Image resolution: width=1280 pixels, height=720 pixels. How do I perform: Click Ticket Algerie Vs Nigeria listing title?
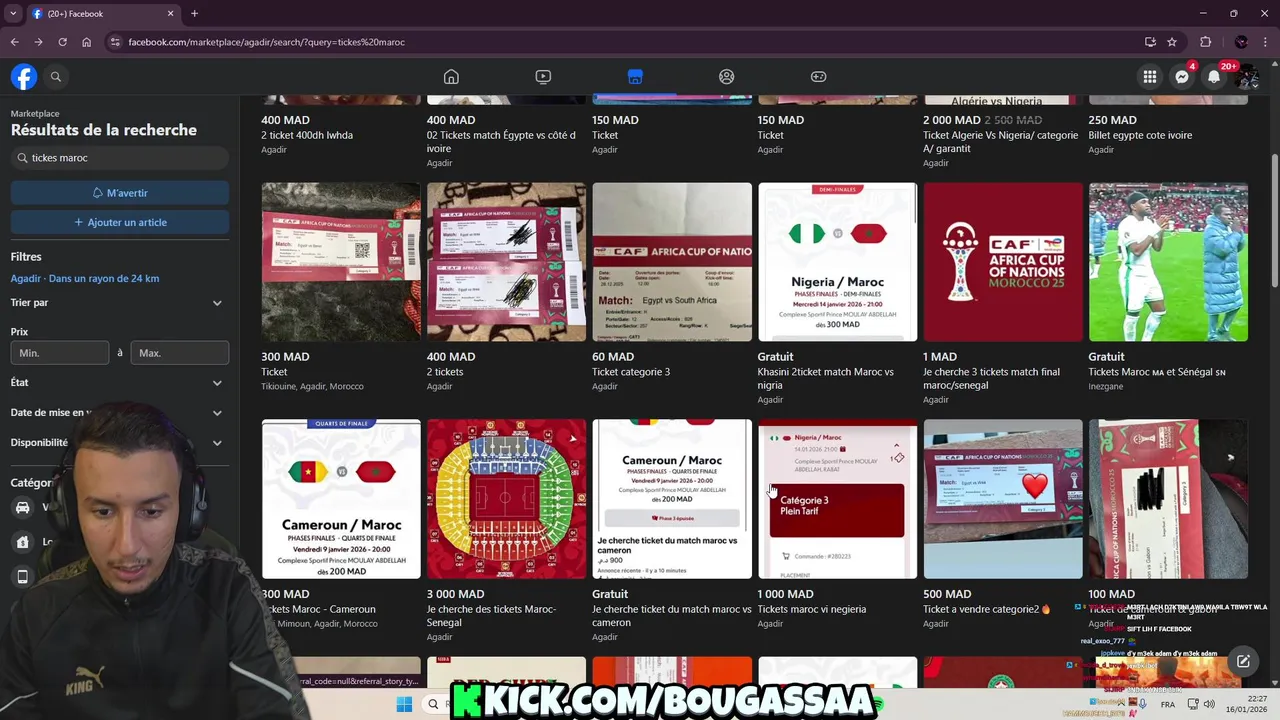click(1000, 142)
